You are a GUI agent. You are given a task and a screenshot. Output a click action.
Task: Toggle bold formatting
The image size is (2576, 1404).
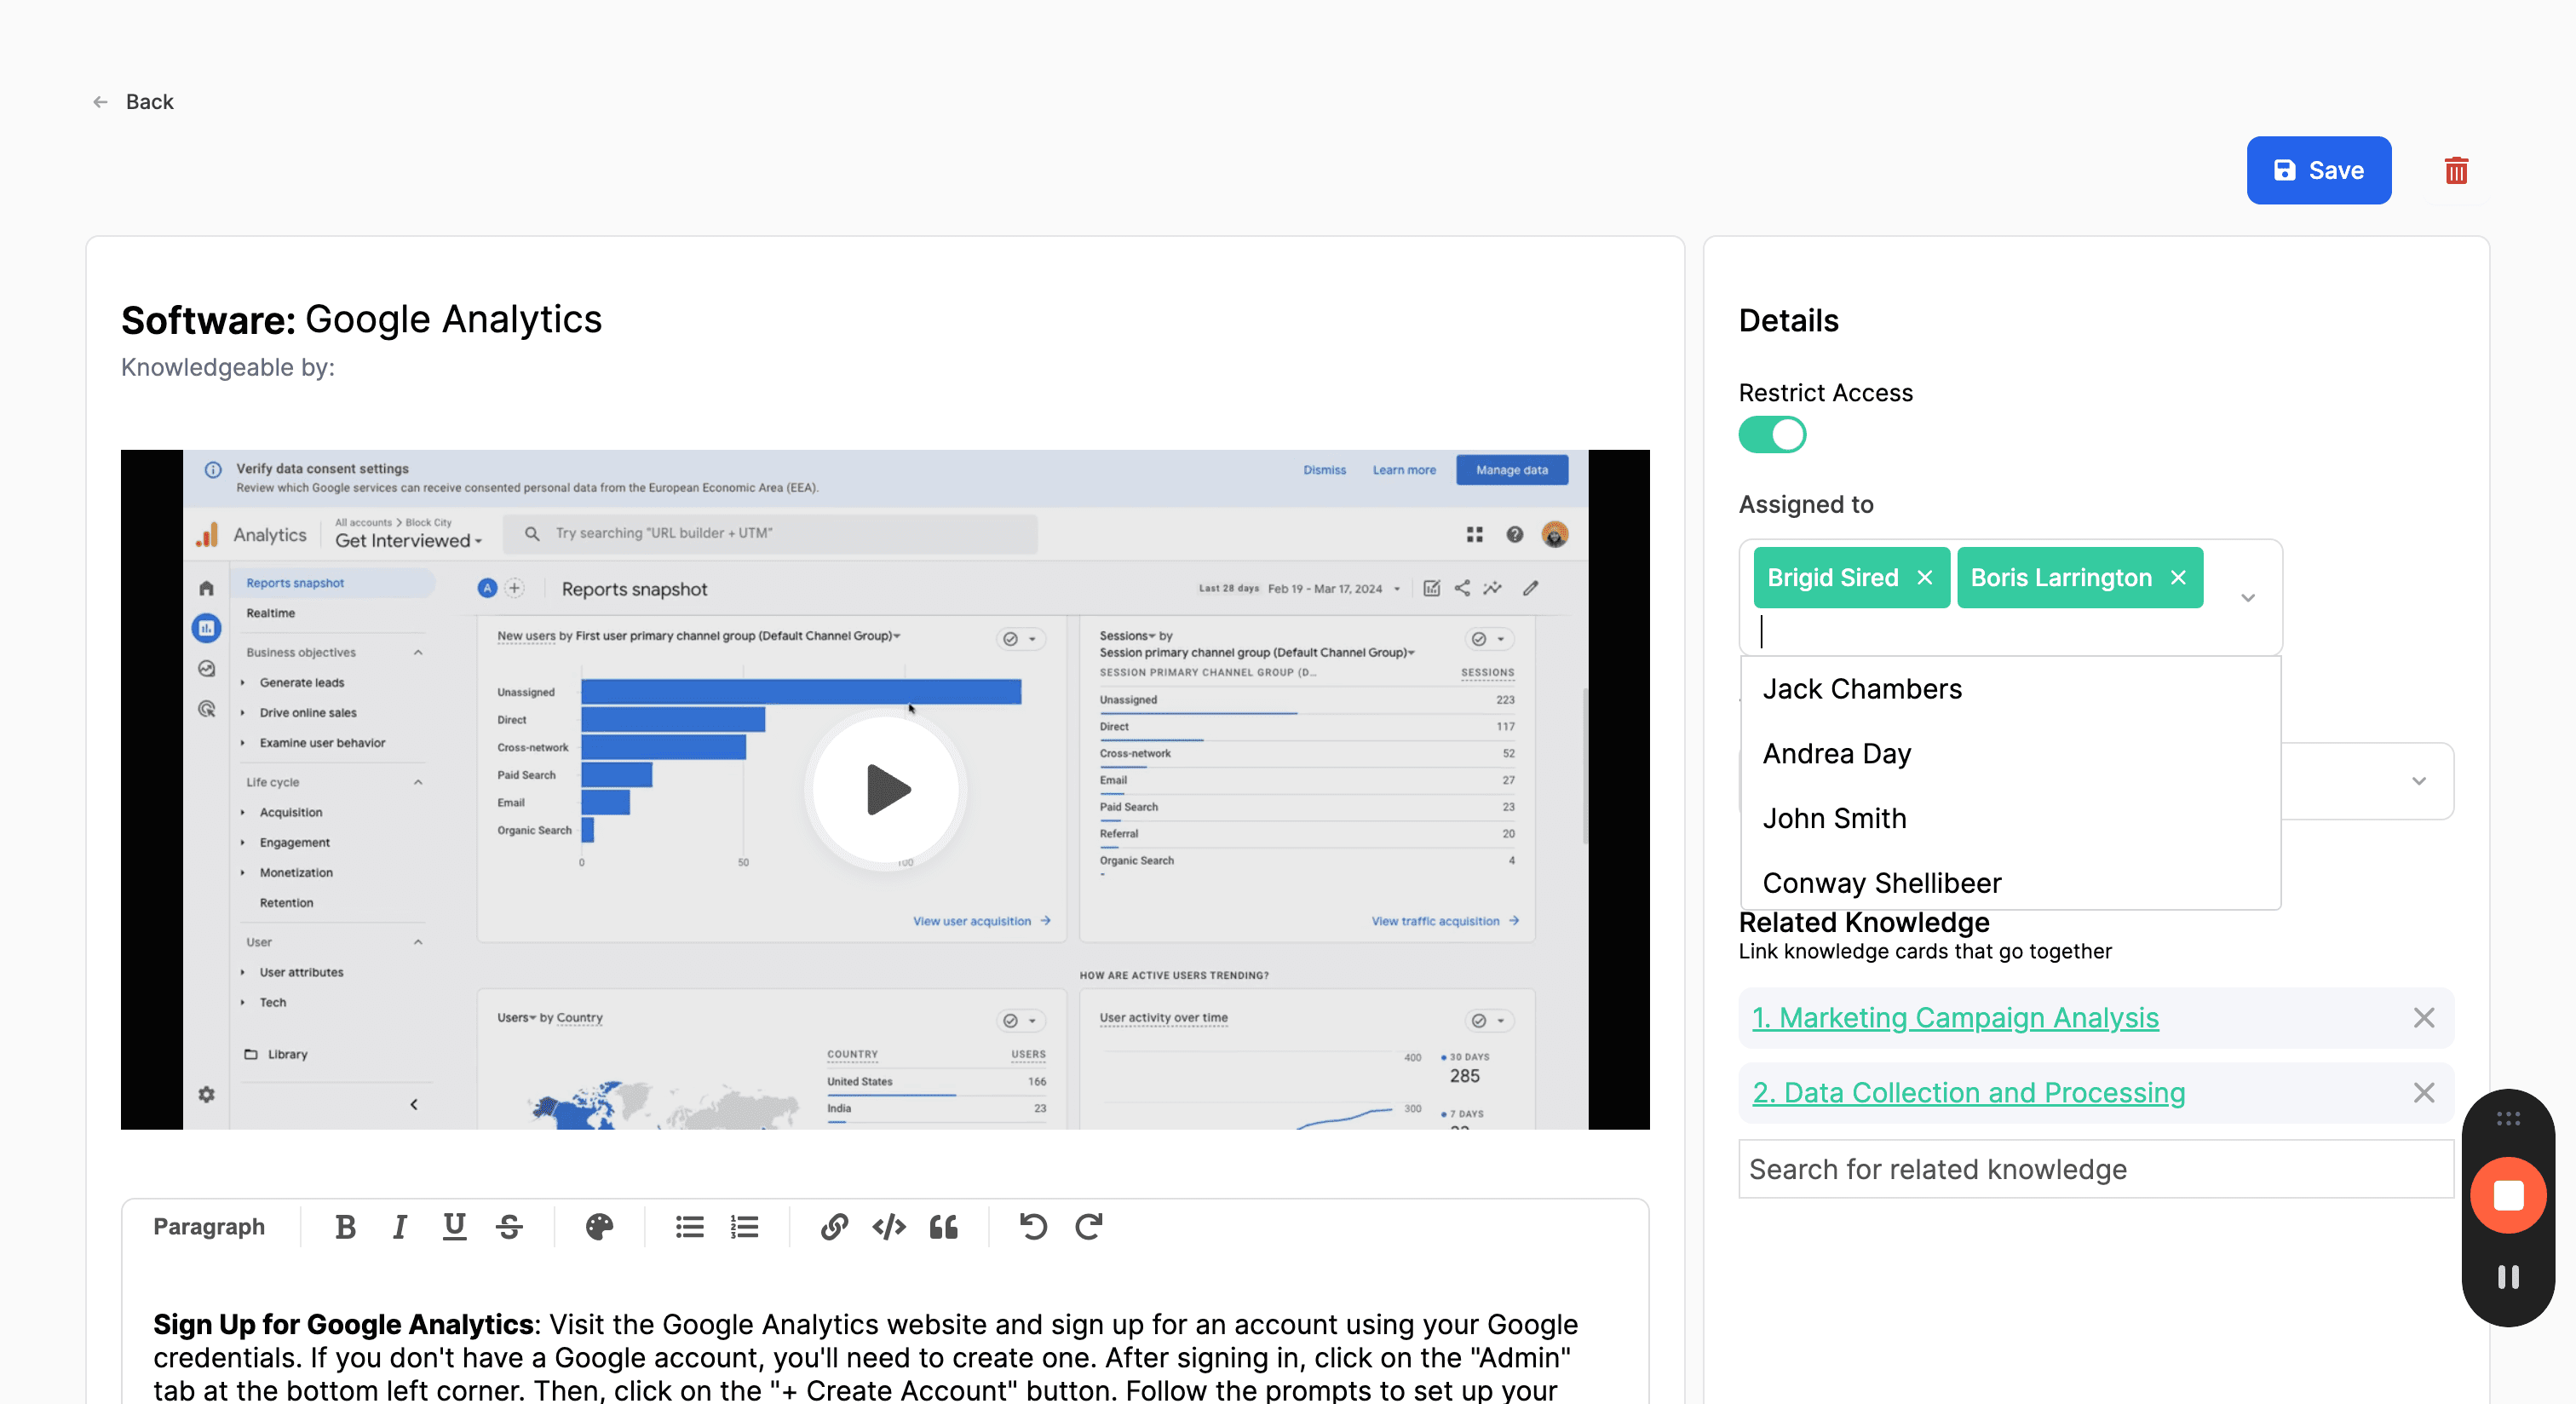345,1227
